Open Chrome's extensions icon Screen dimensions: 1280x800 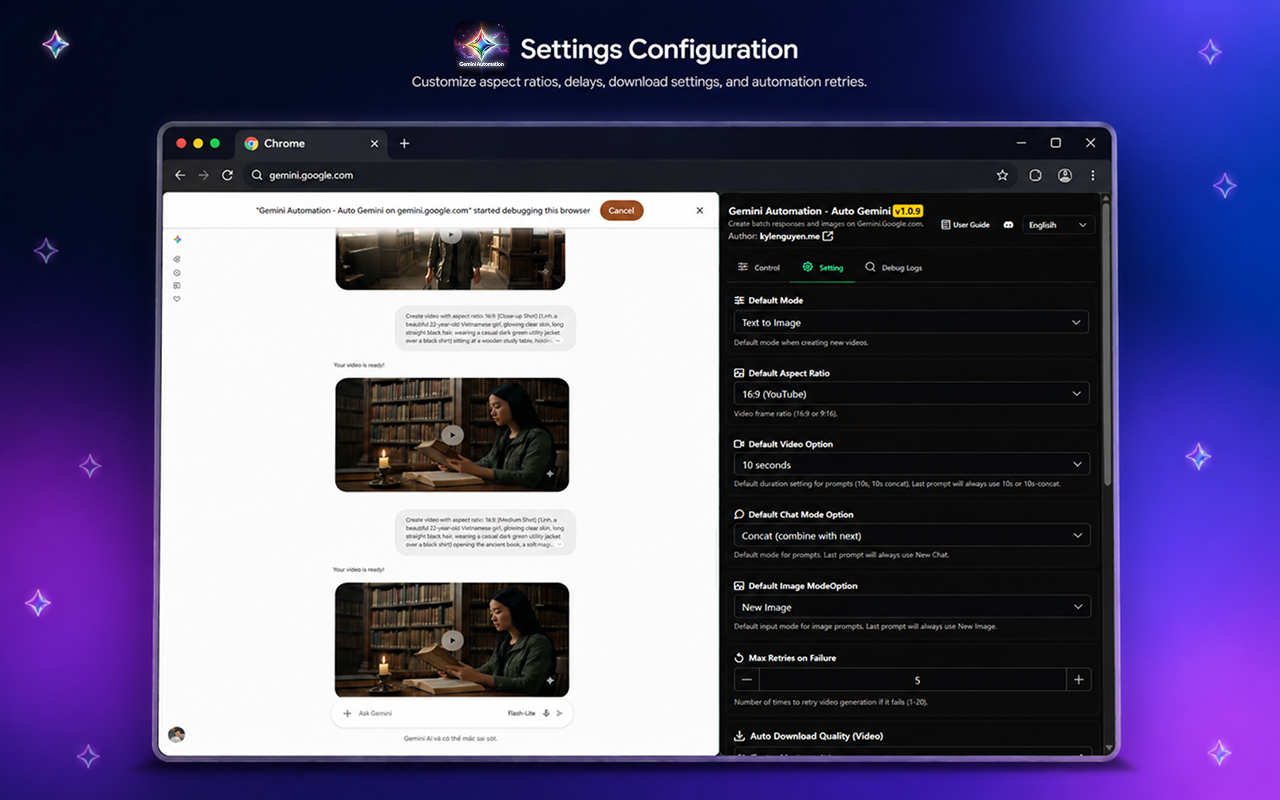pos(1036,175)
